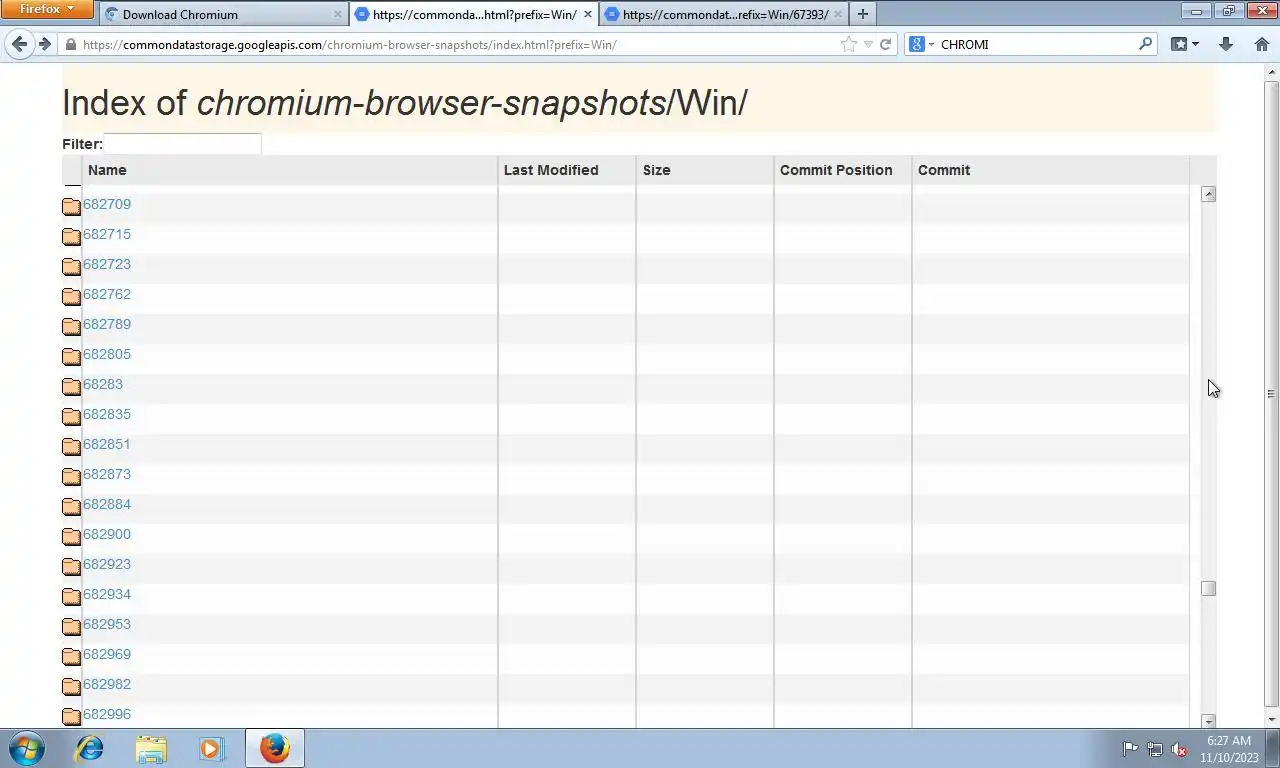Click the list scrollbar down arrow

tap(1208, 721)
